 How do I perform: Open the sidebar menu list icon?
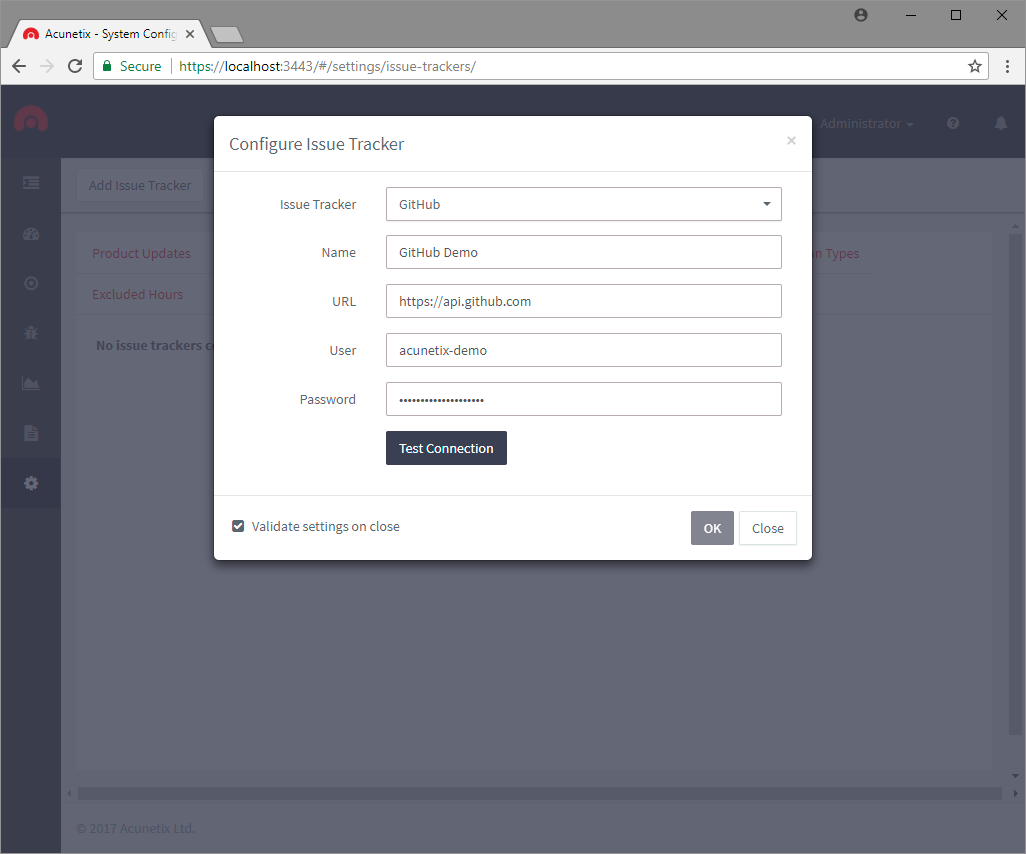coord(31,183)
